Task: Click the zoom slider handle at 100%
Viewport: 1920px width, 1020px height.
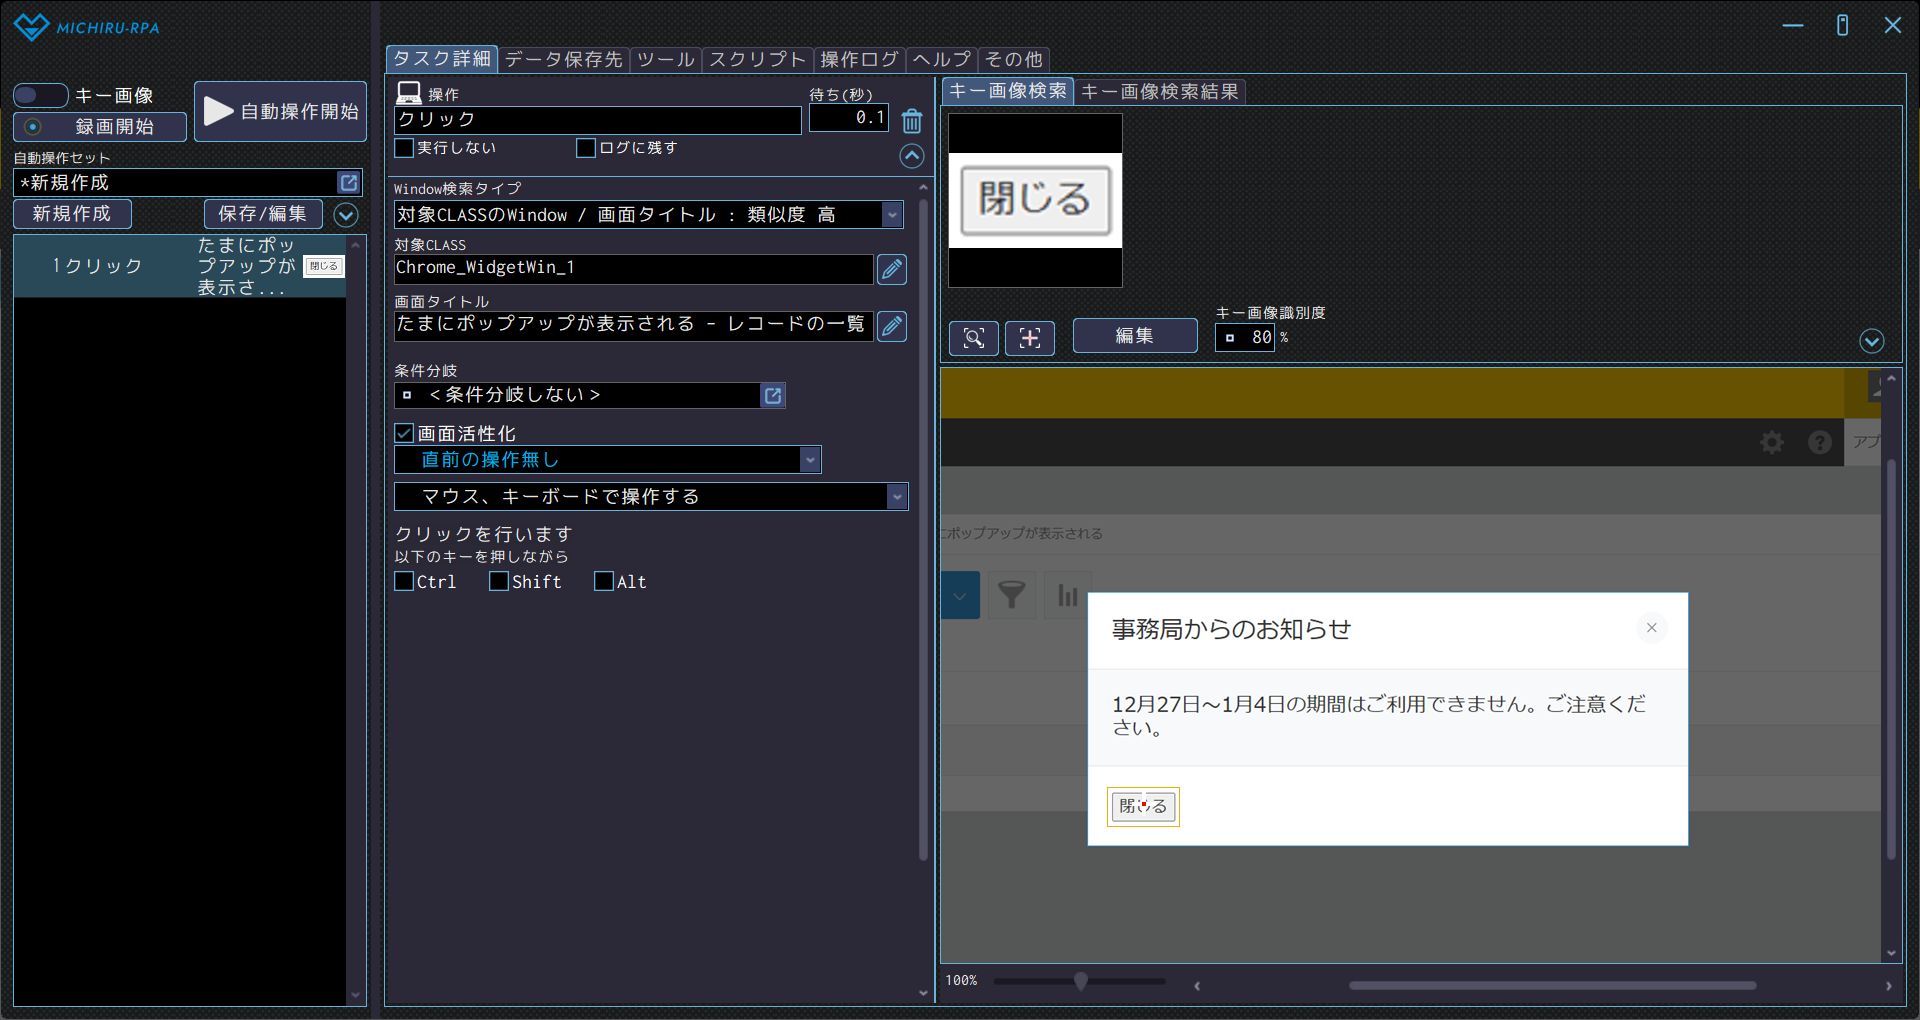Action: pyautogui.click(x=1080, y=981)
